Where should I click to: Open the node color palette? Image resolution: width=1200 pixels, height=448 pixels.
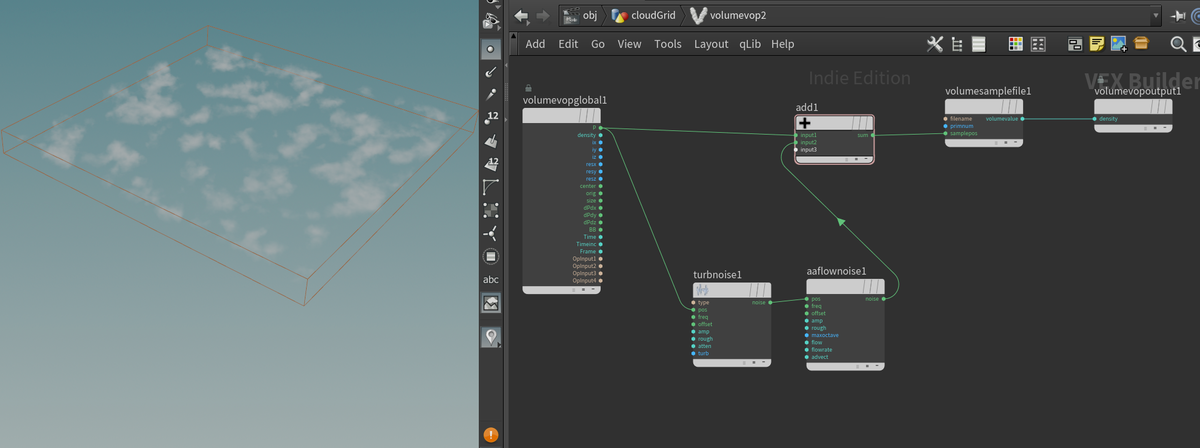point(1015,44)
